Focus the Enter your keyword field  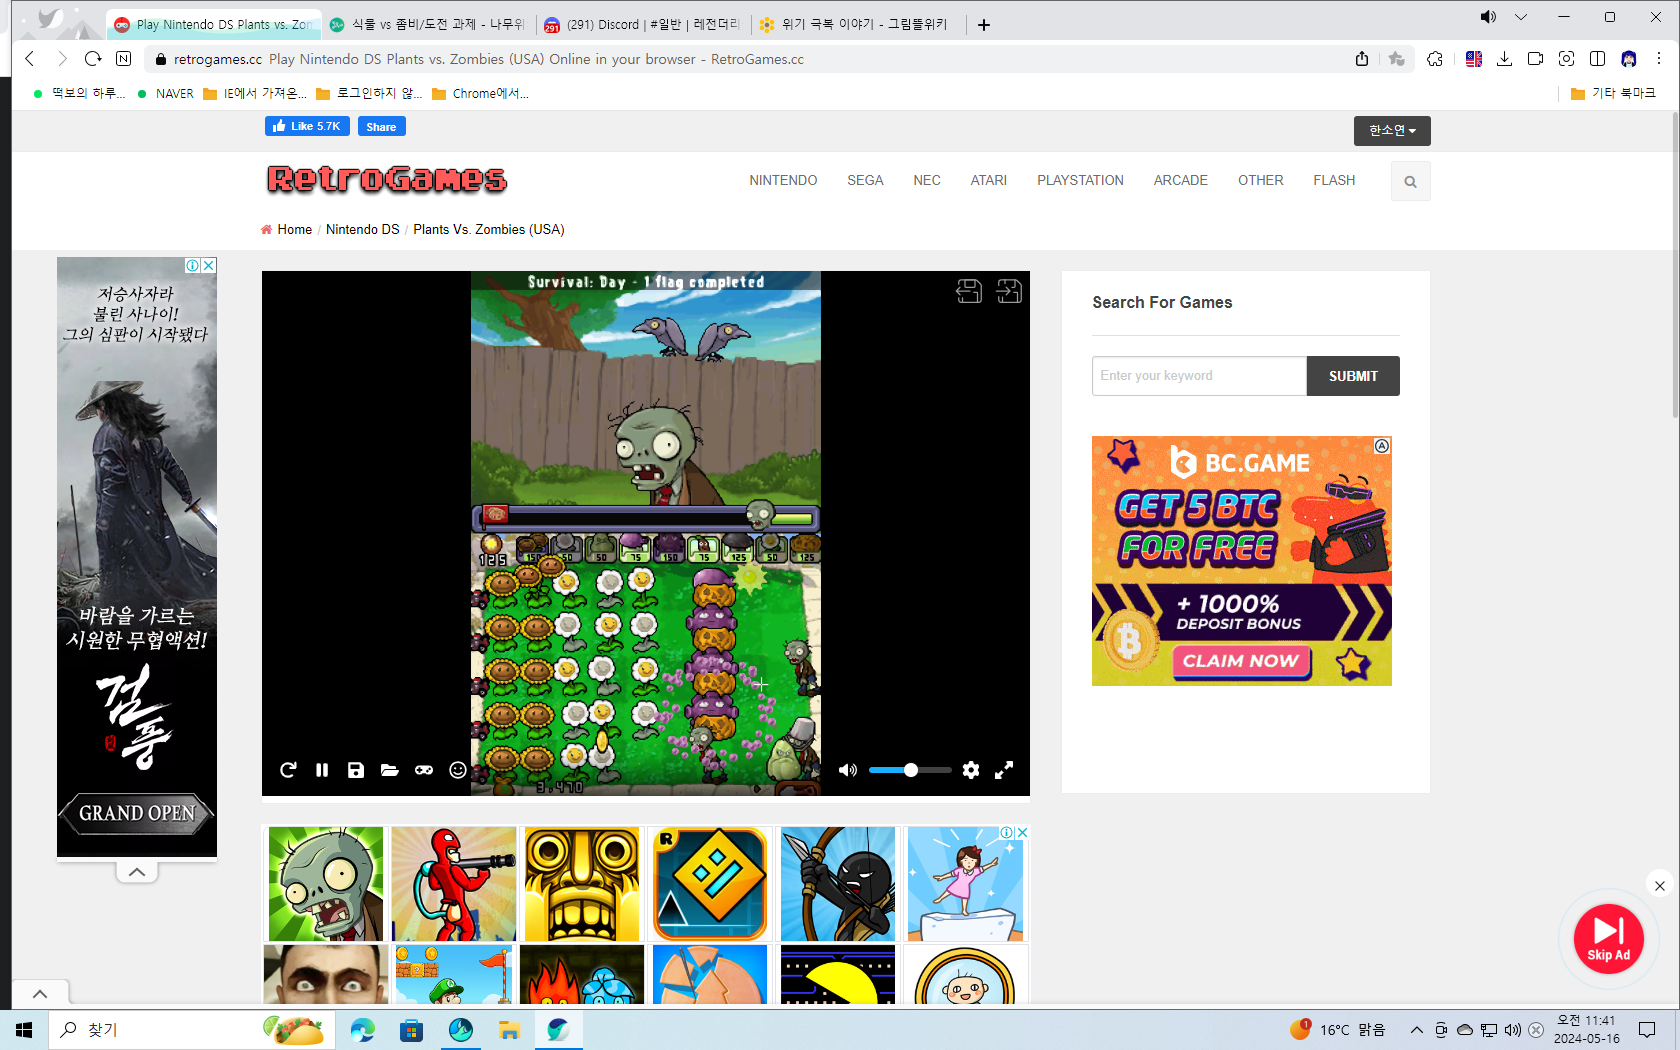point(1199,376)
